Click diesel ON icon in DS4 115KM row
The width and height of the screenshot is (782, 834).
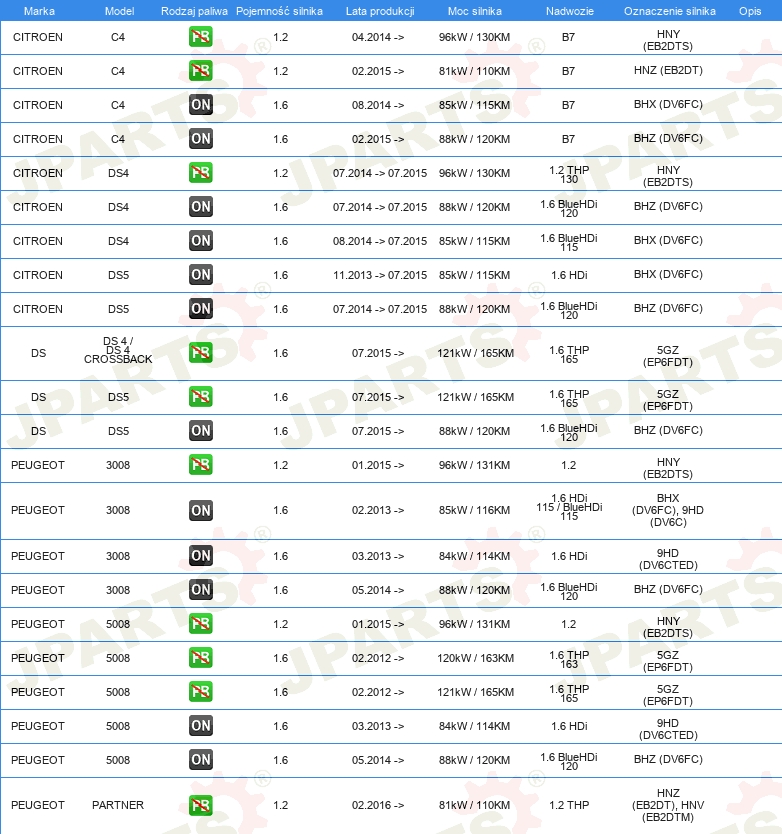pos(201,241)
